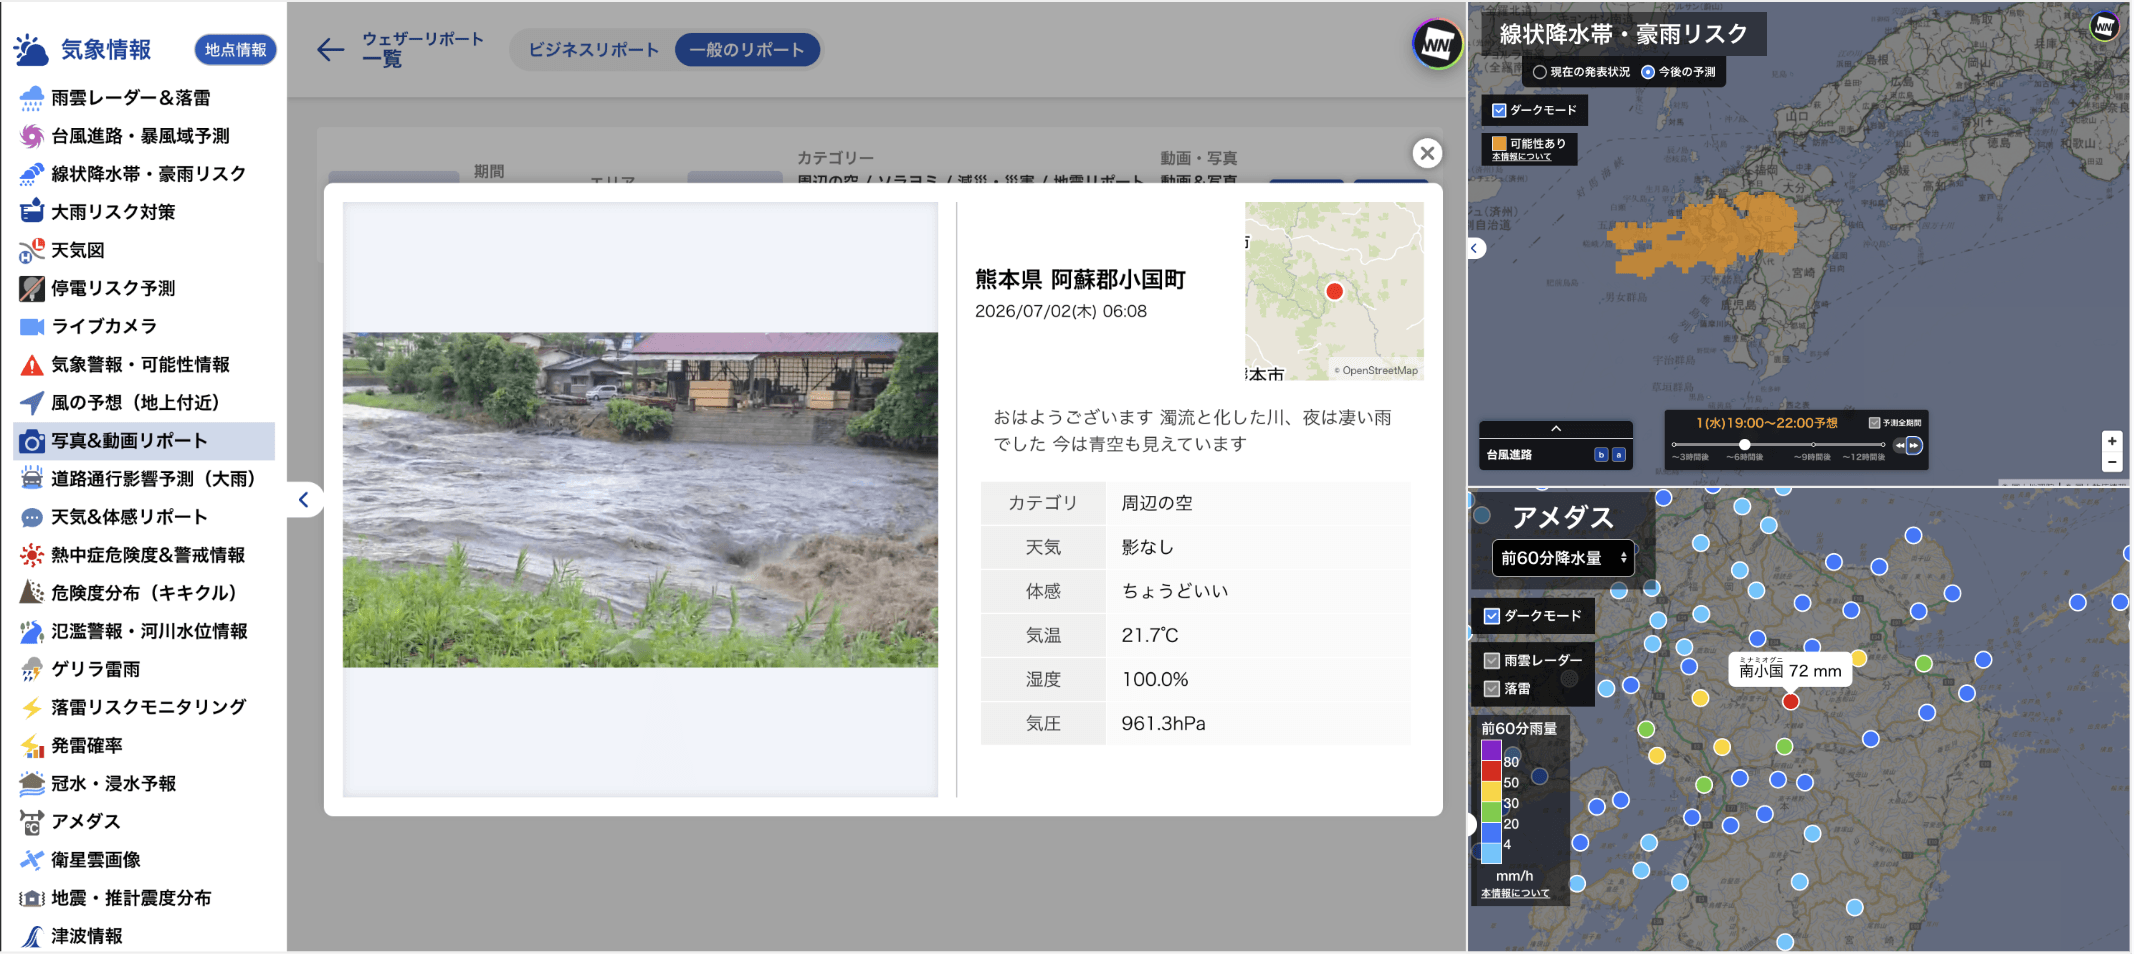Toggle ダークモード on heavy-rain risk map

[x=1499, y=111]
